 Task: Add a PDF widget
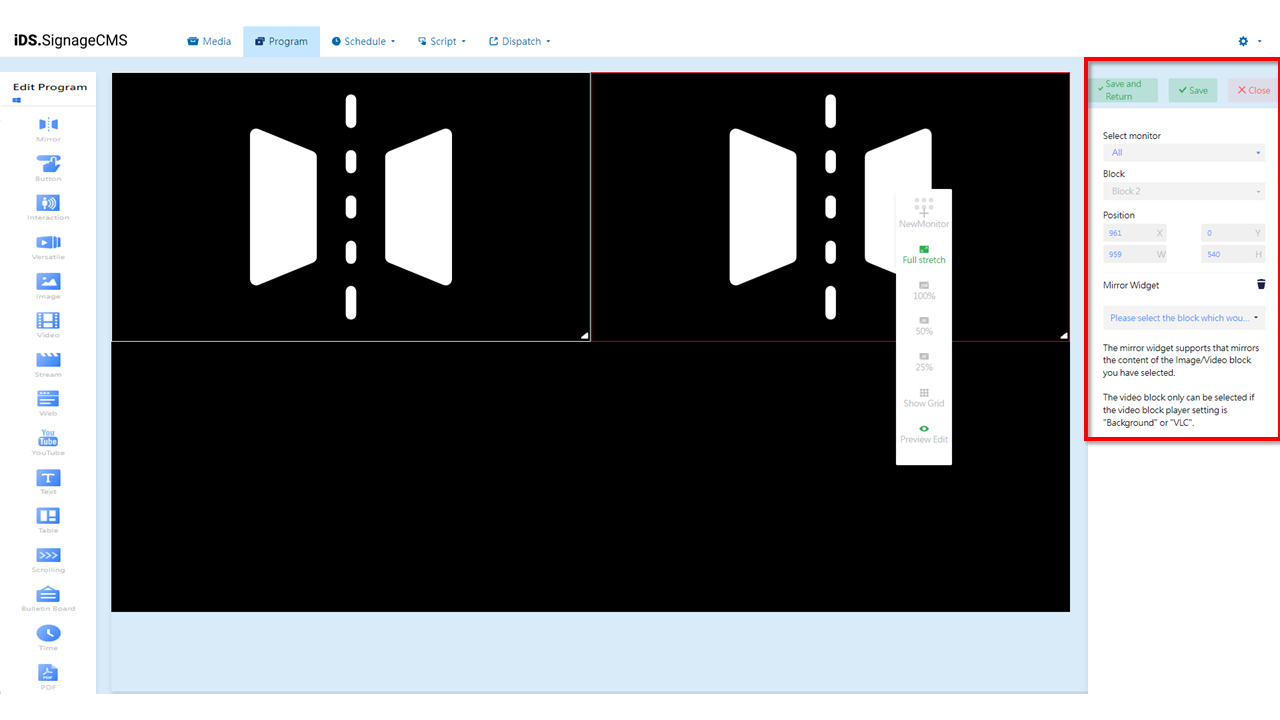[48, 674]
